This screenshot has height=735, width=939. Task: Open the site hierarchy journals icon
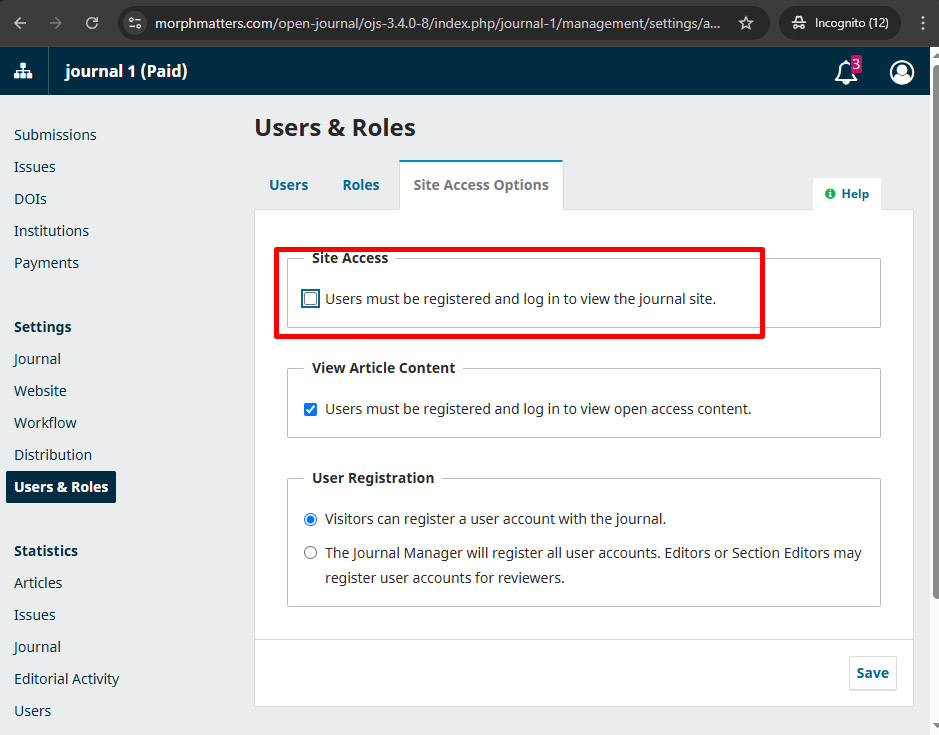23,71
